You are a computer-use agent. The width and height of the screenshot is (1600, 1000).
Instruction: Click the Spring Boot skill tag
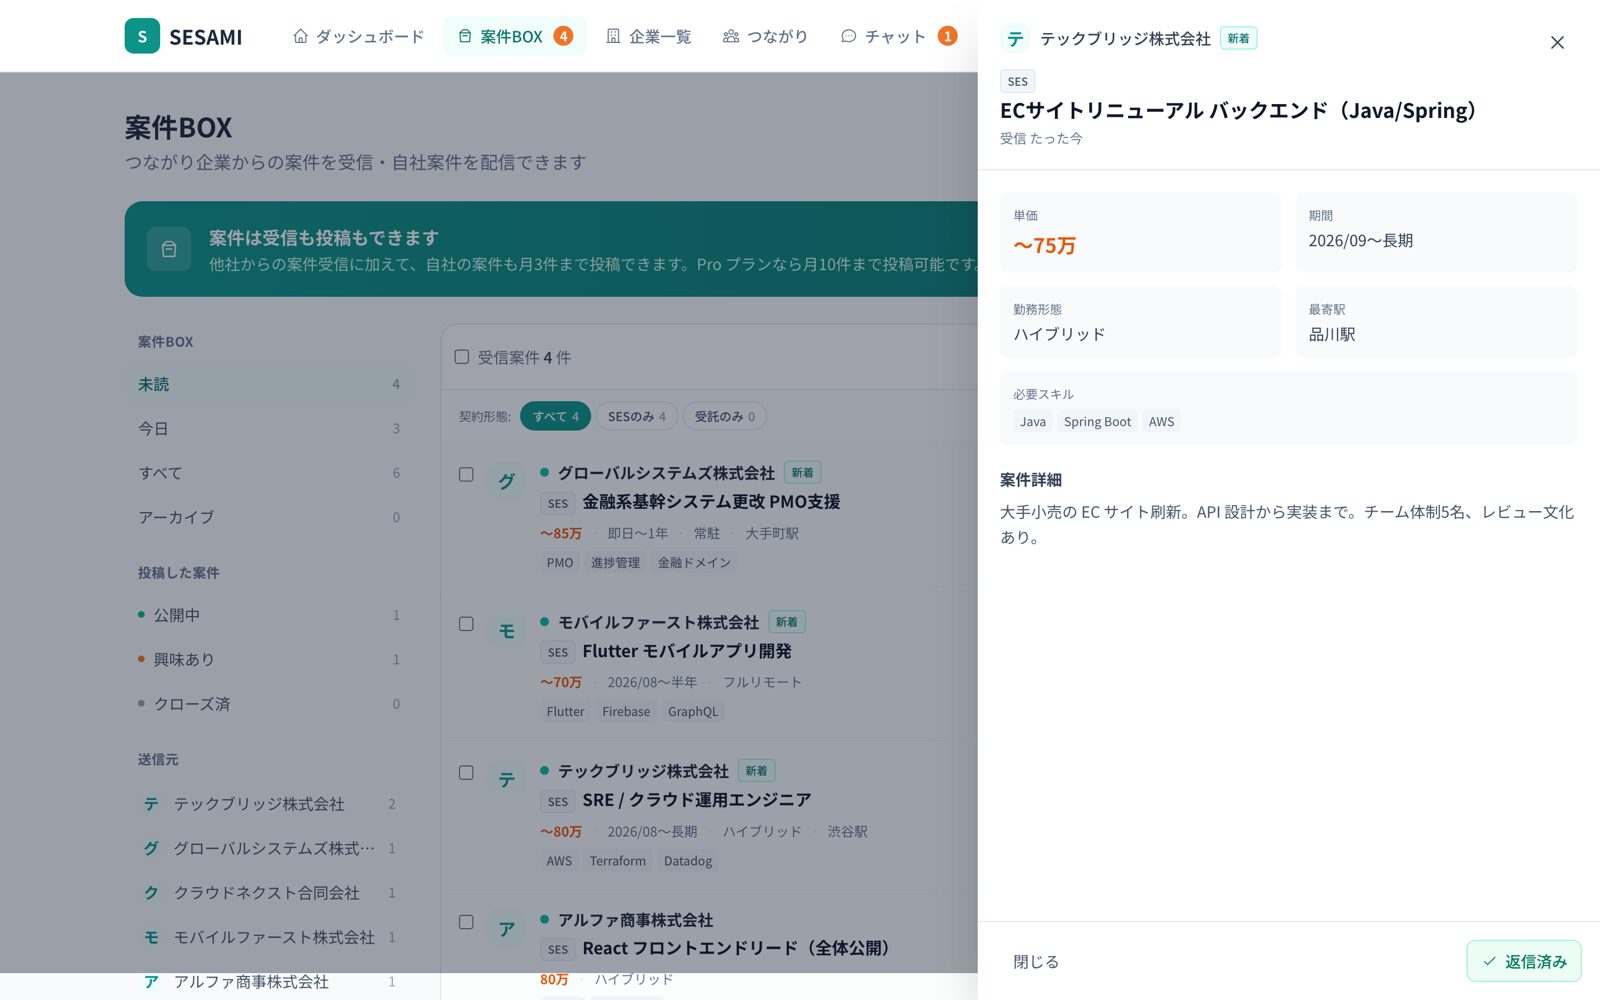coord(1097,421)
